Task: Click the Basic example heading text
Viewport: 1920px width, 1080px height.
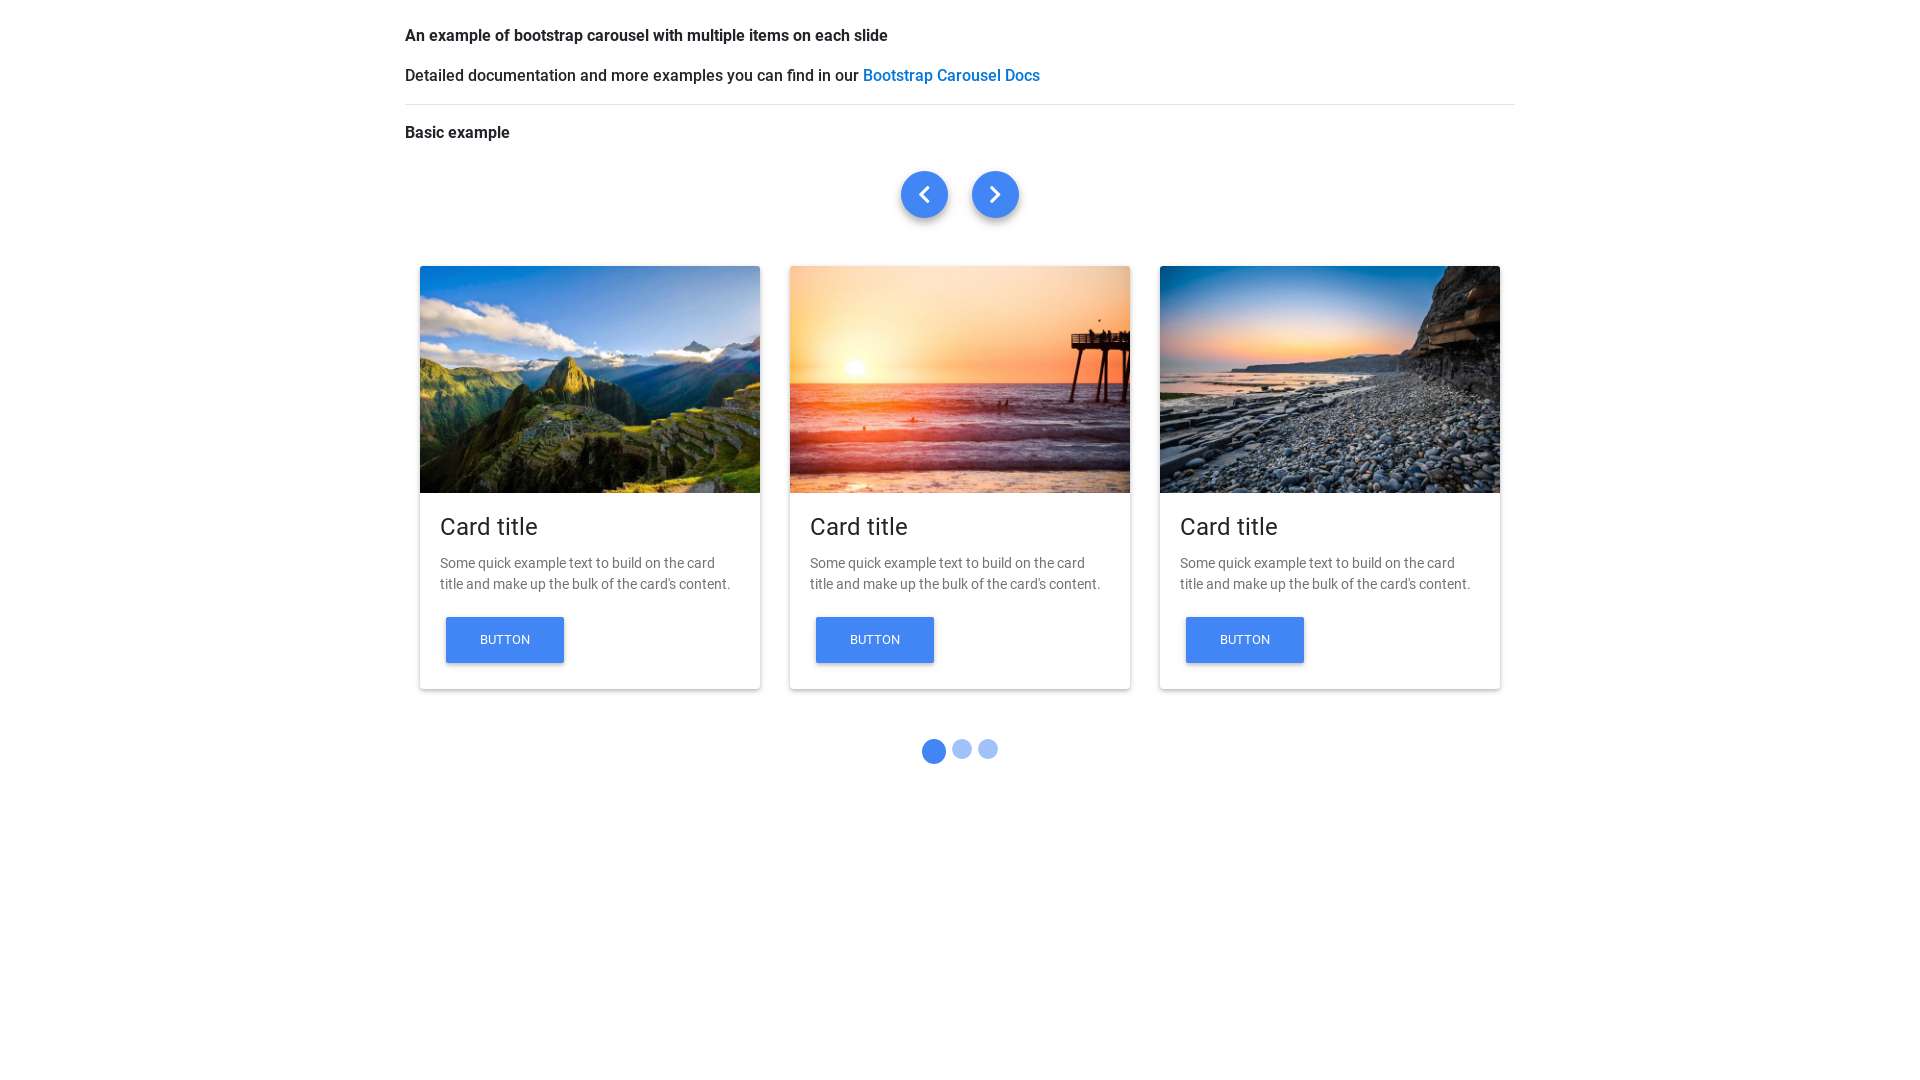Action: click(457, 132)
